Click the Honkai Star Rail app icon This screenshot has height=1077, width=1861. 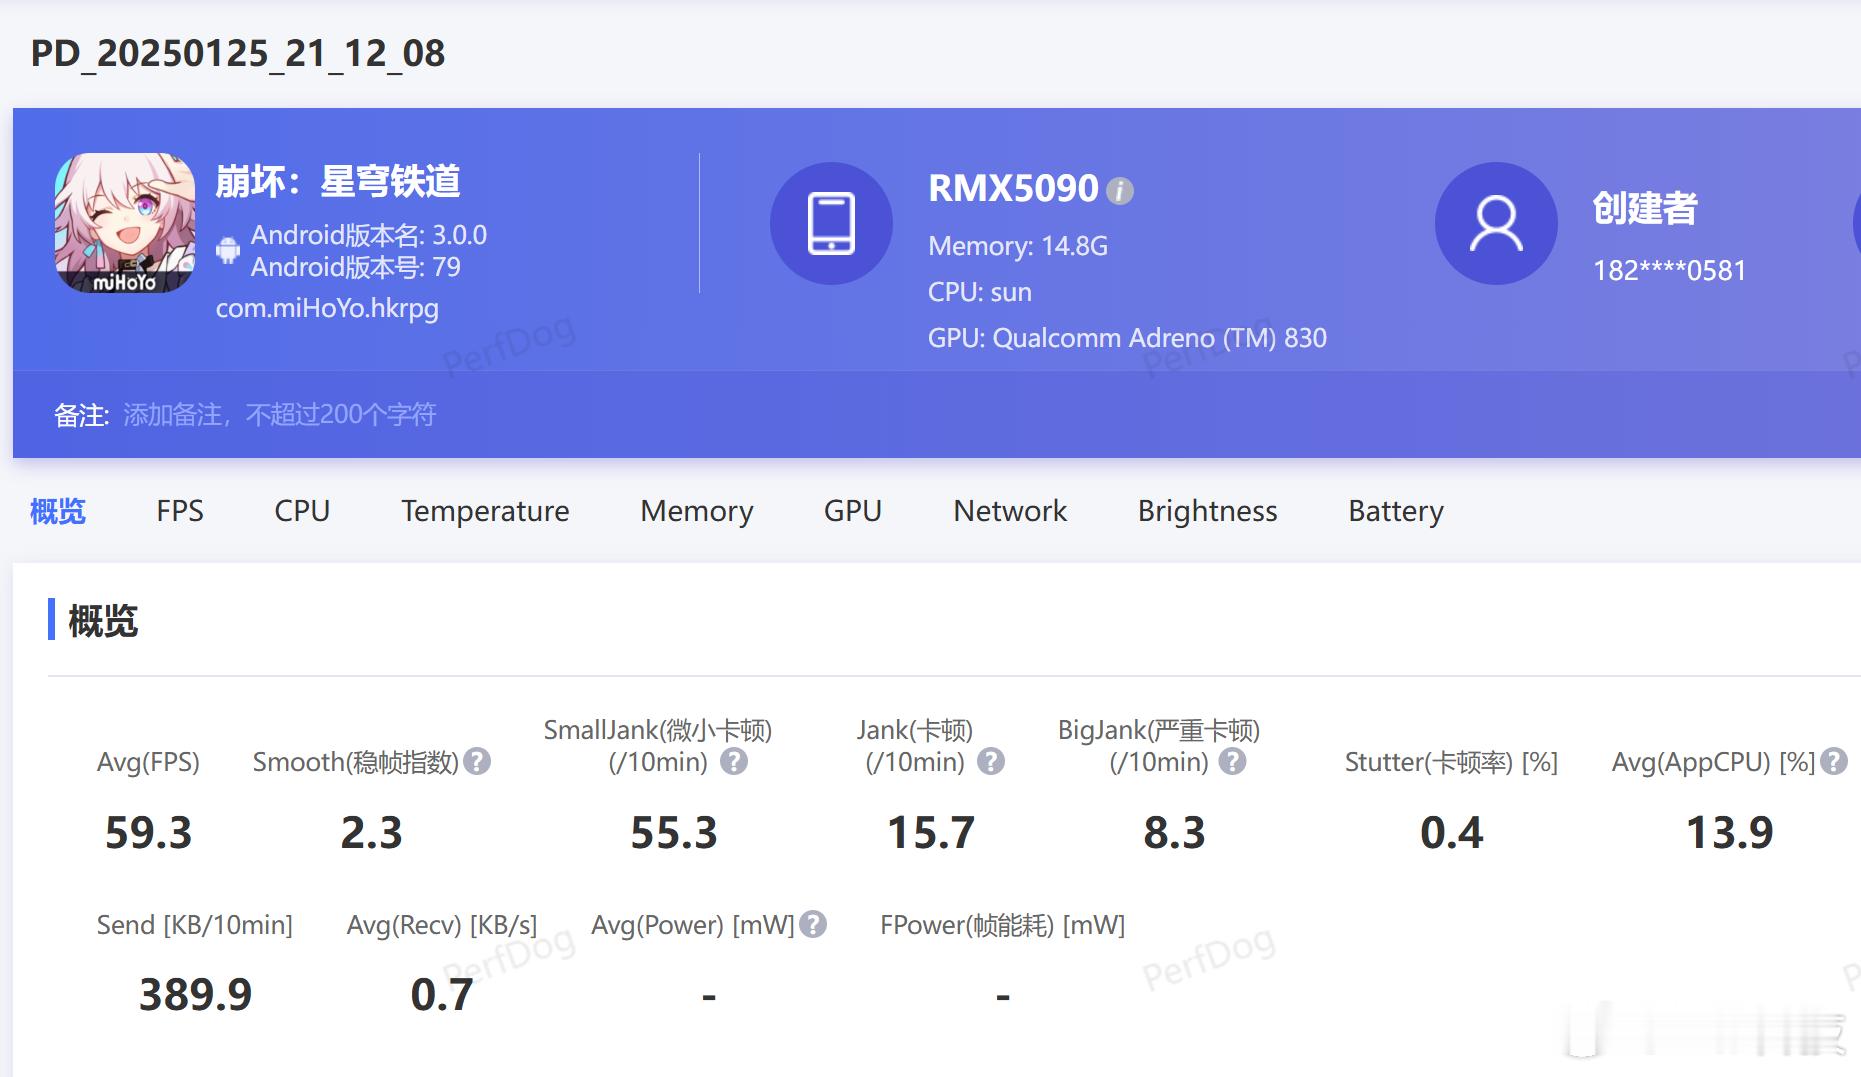point(125,223)
